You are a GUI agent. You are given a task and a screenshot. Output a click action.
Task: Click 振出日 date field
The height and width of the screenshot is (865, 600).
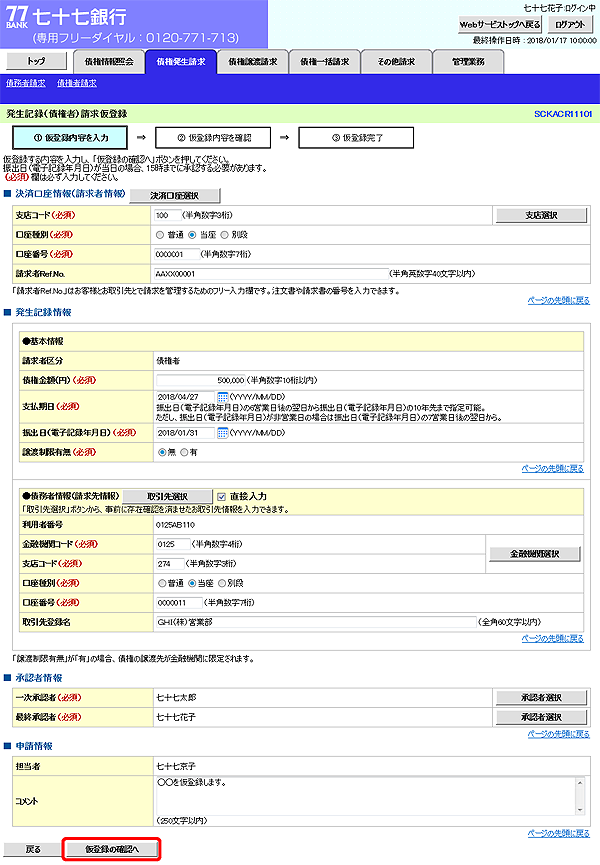coord(185,433)
